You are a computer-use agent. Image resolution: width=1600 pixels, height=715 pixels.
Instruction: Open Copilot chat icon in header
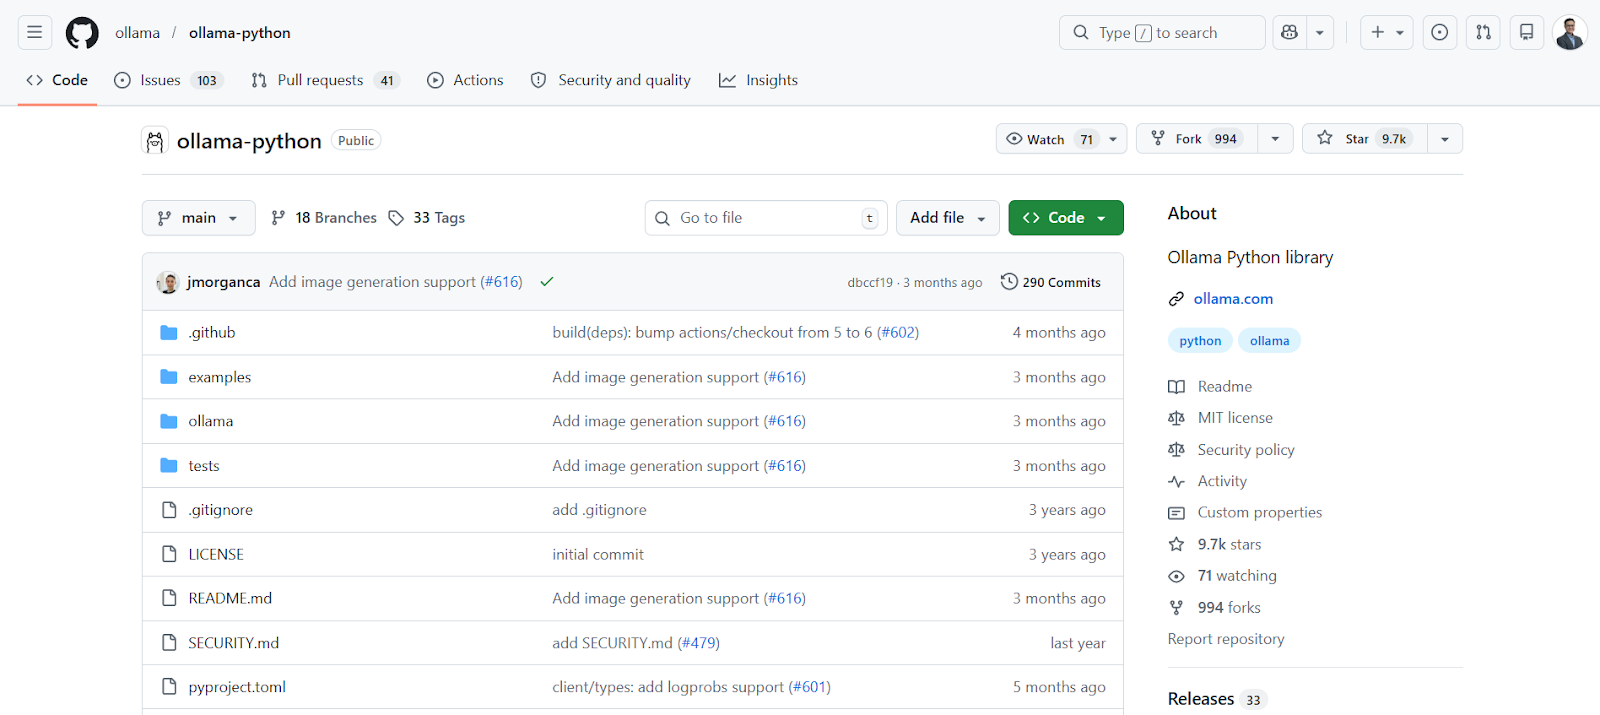[1290, 33]
